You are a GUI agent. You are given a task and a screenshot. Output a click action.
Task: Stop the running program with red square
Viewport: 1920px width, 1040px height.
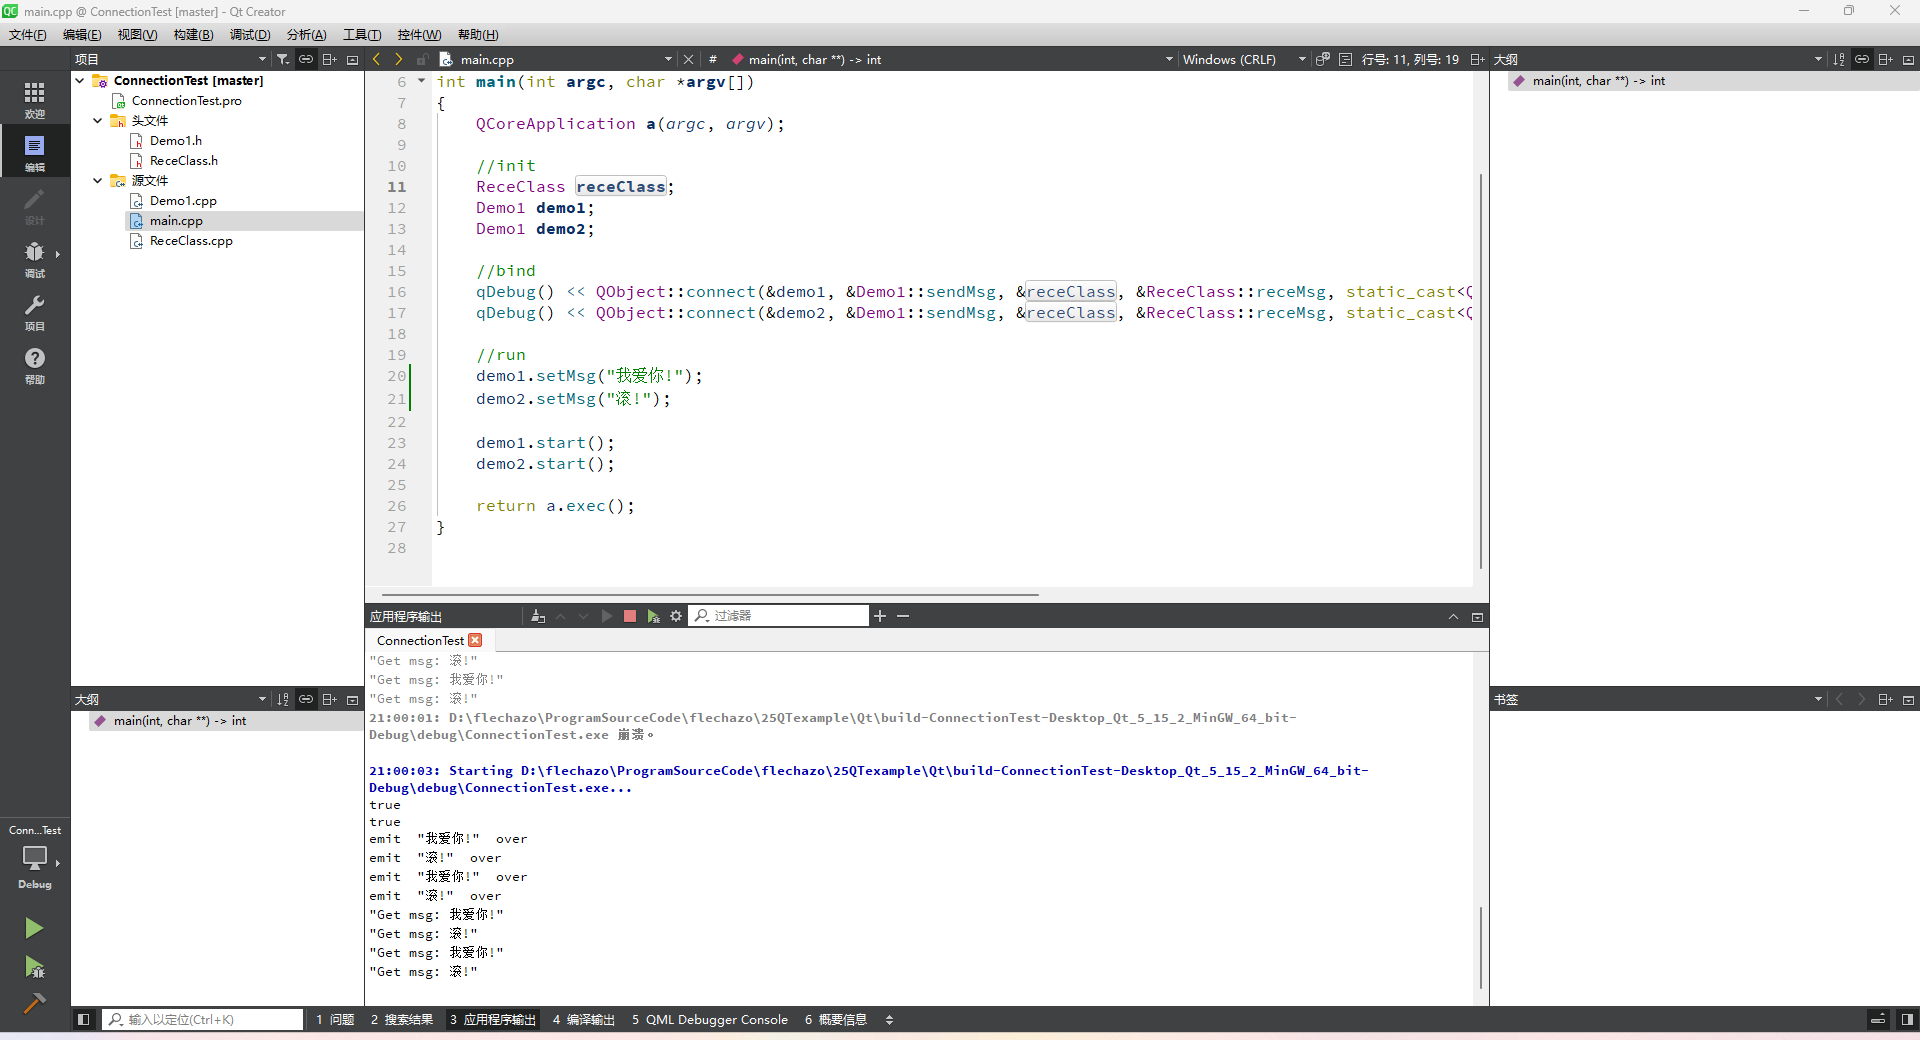(x=630, y=616)
